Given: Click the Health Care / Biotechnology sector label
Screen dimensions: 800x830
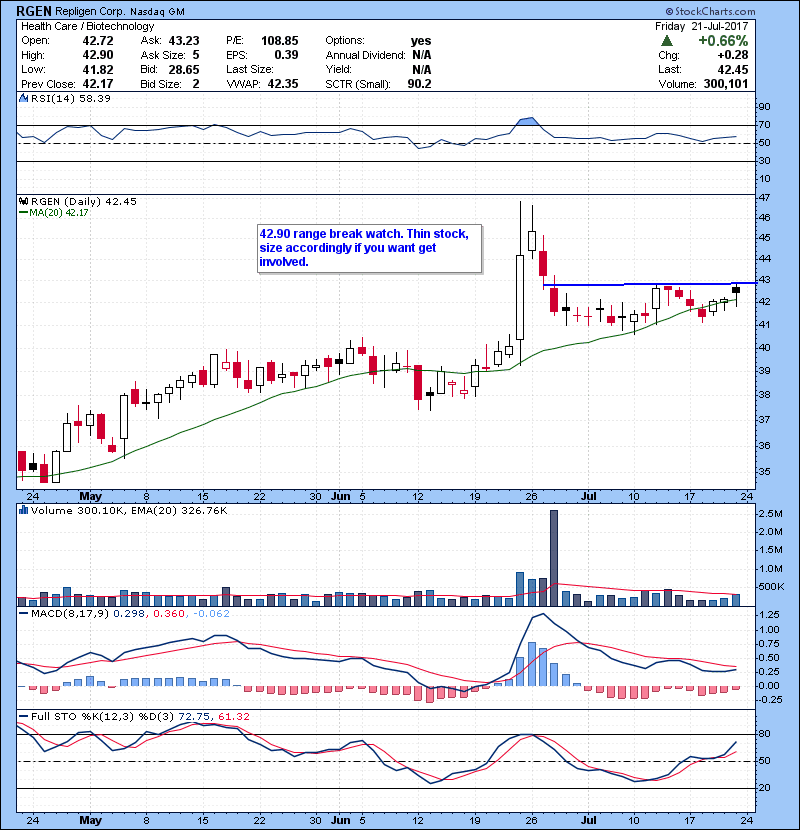Looking at the screenshot, I should tap(88, 26).
